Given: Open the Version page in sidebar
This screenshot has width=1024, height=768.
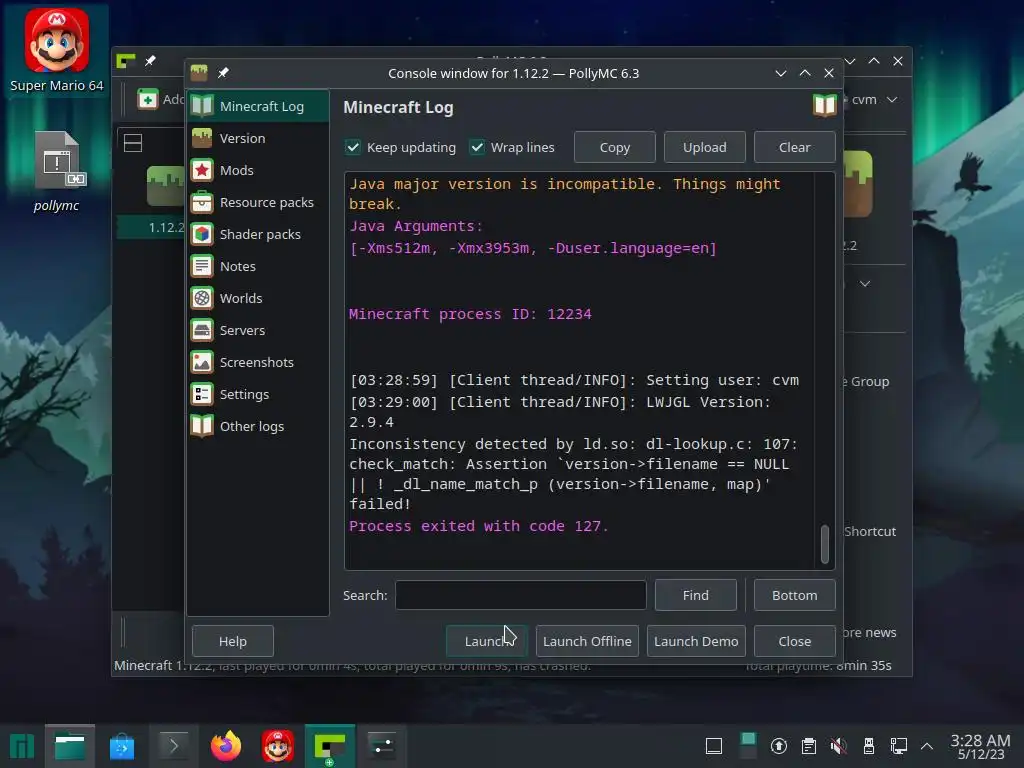Looking at the screenshot, I should pos(258,138).
